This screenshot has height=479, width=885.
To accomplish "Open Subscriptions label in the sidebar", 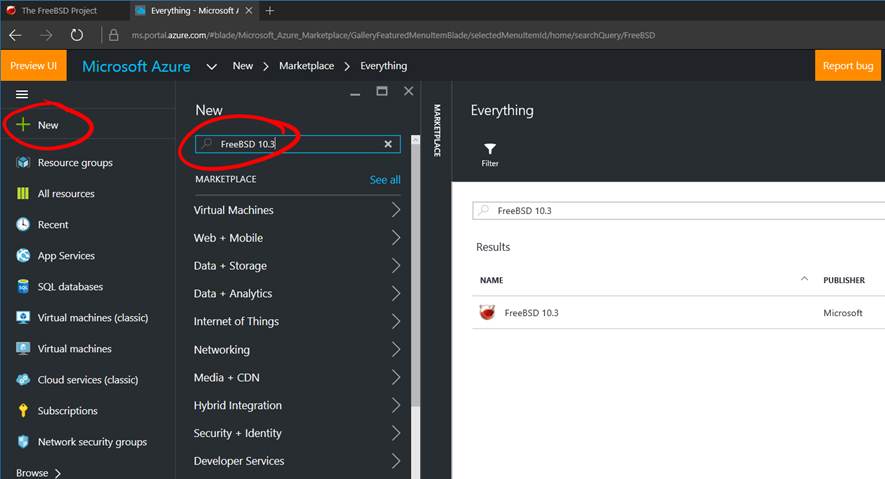I will point(68,411).
